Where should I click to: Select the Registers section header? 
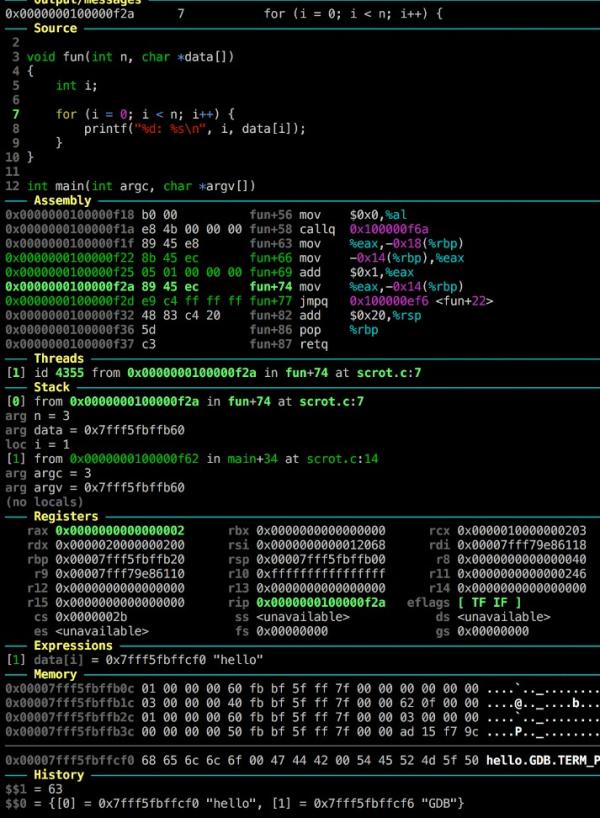(x=66, y=516)
